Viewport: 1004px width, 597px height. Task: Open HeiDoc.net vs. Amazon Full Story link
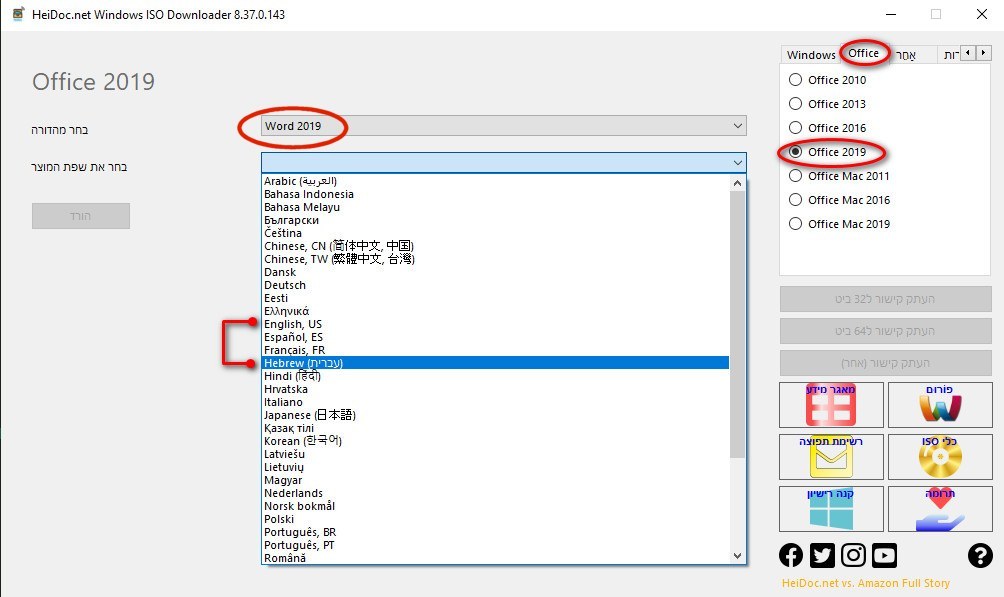point(865,583)
